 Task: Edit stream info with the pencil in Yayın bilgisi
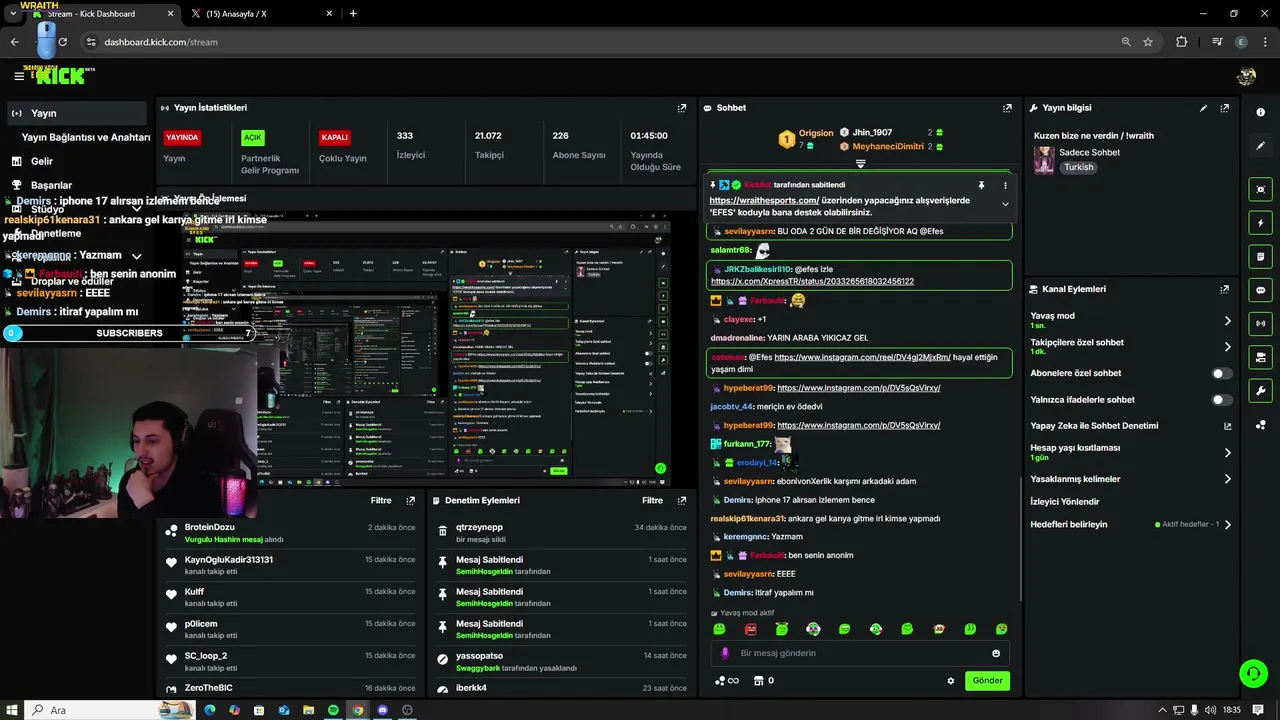1203,108
